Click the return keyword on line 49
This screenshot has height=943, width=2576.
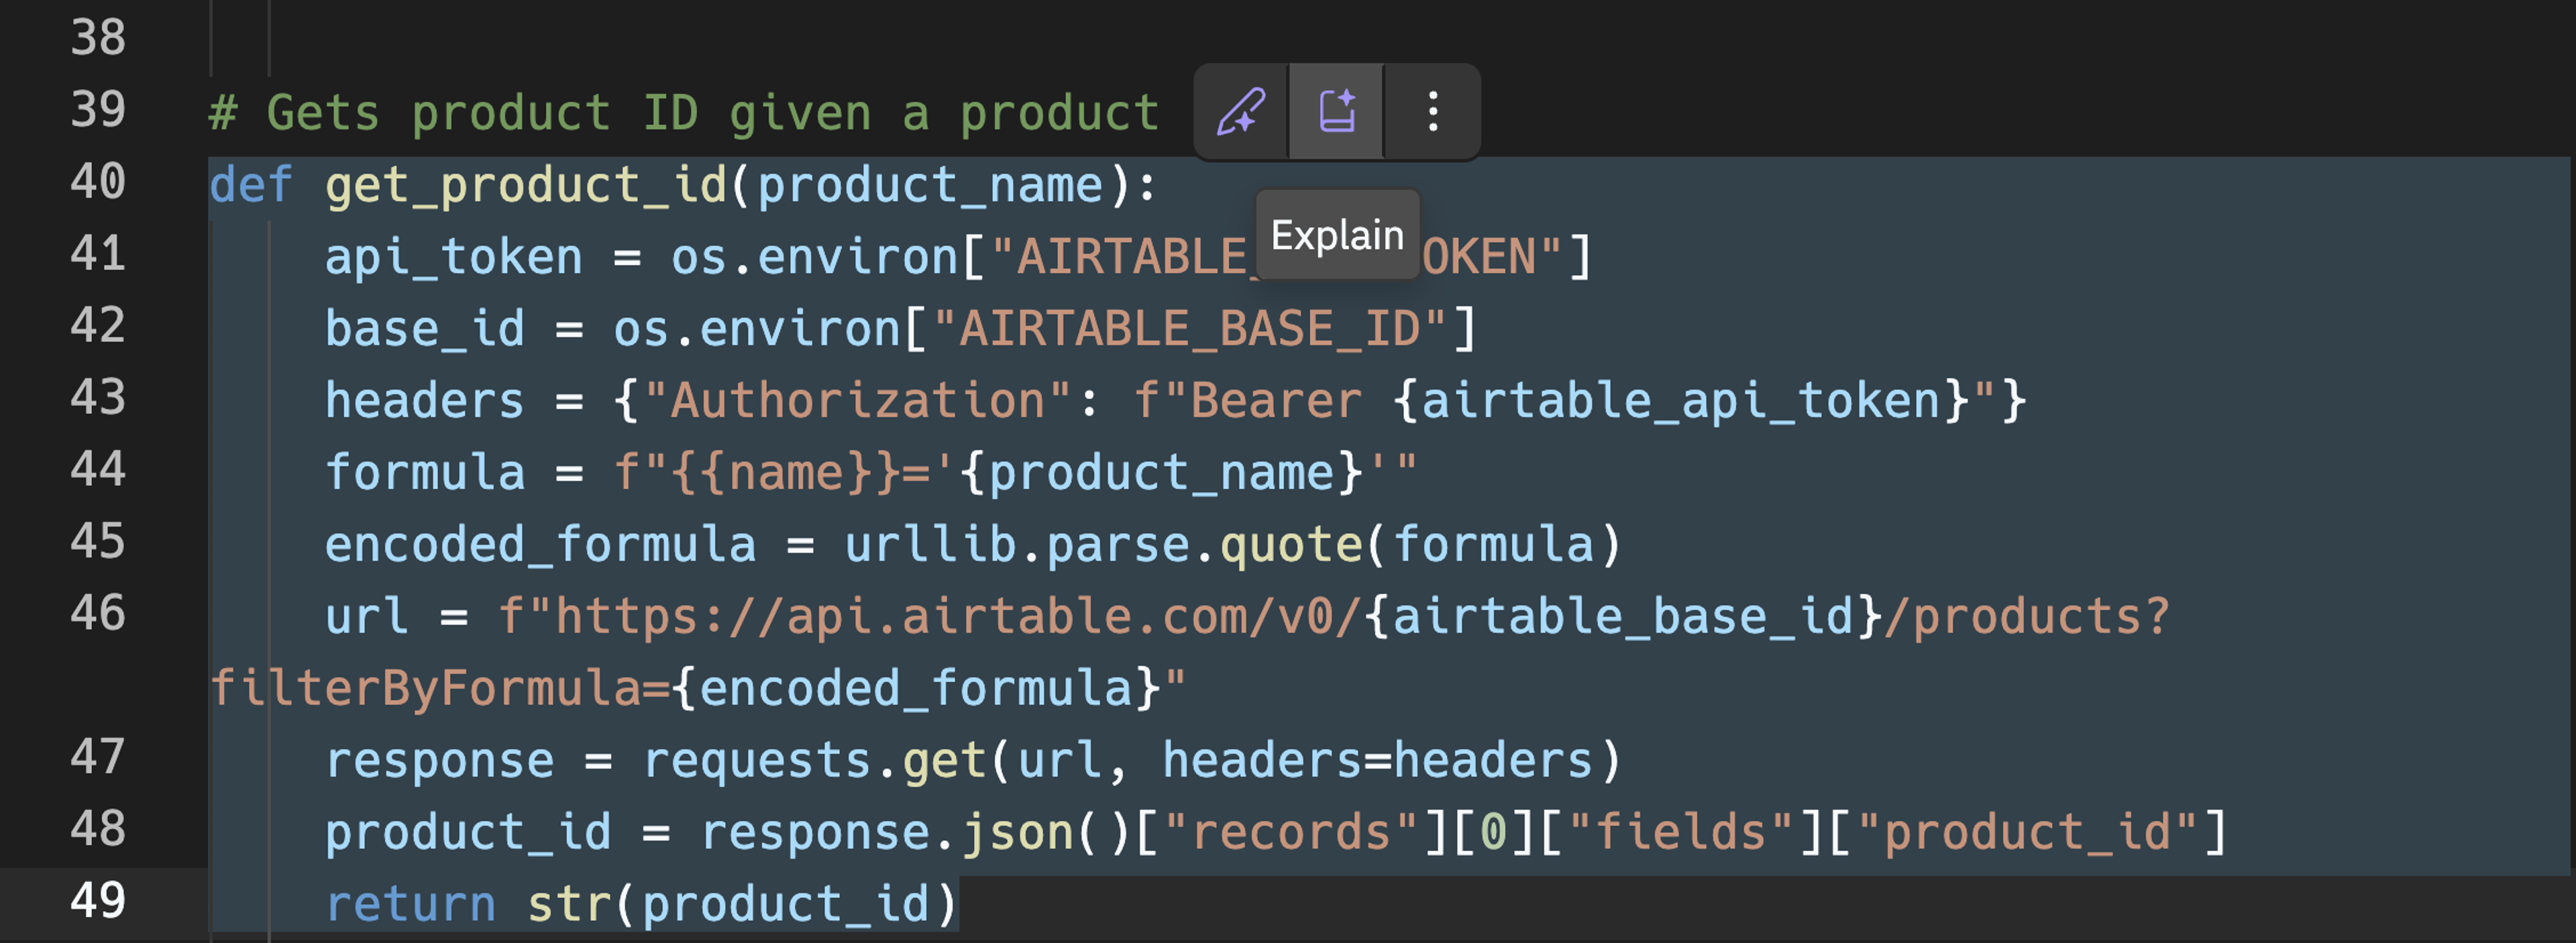pyautogui.click(x=410, y=904)
